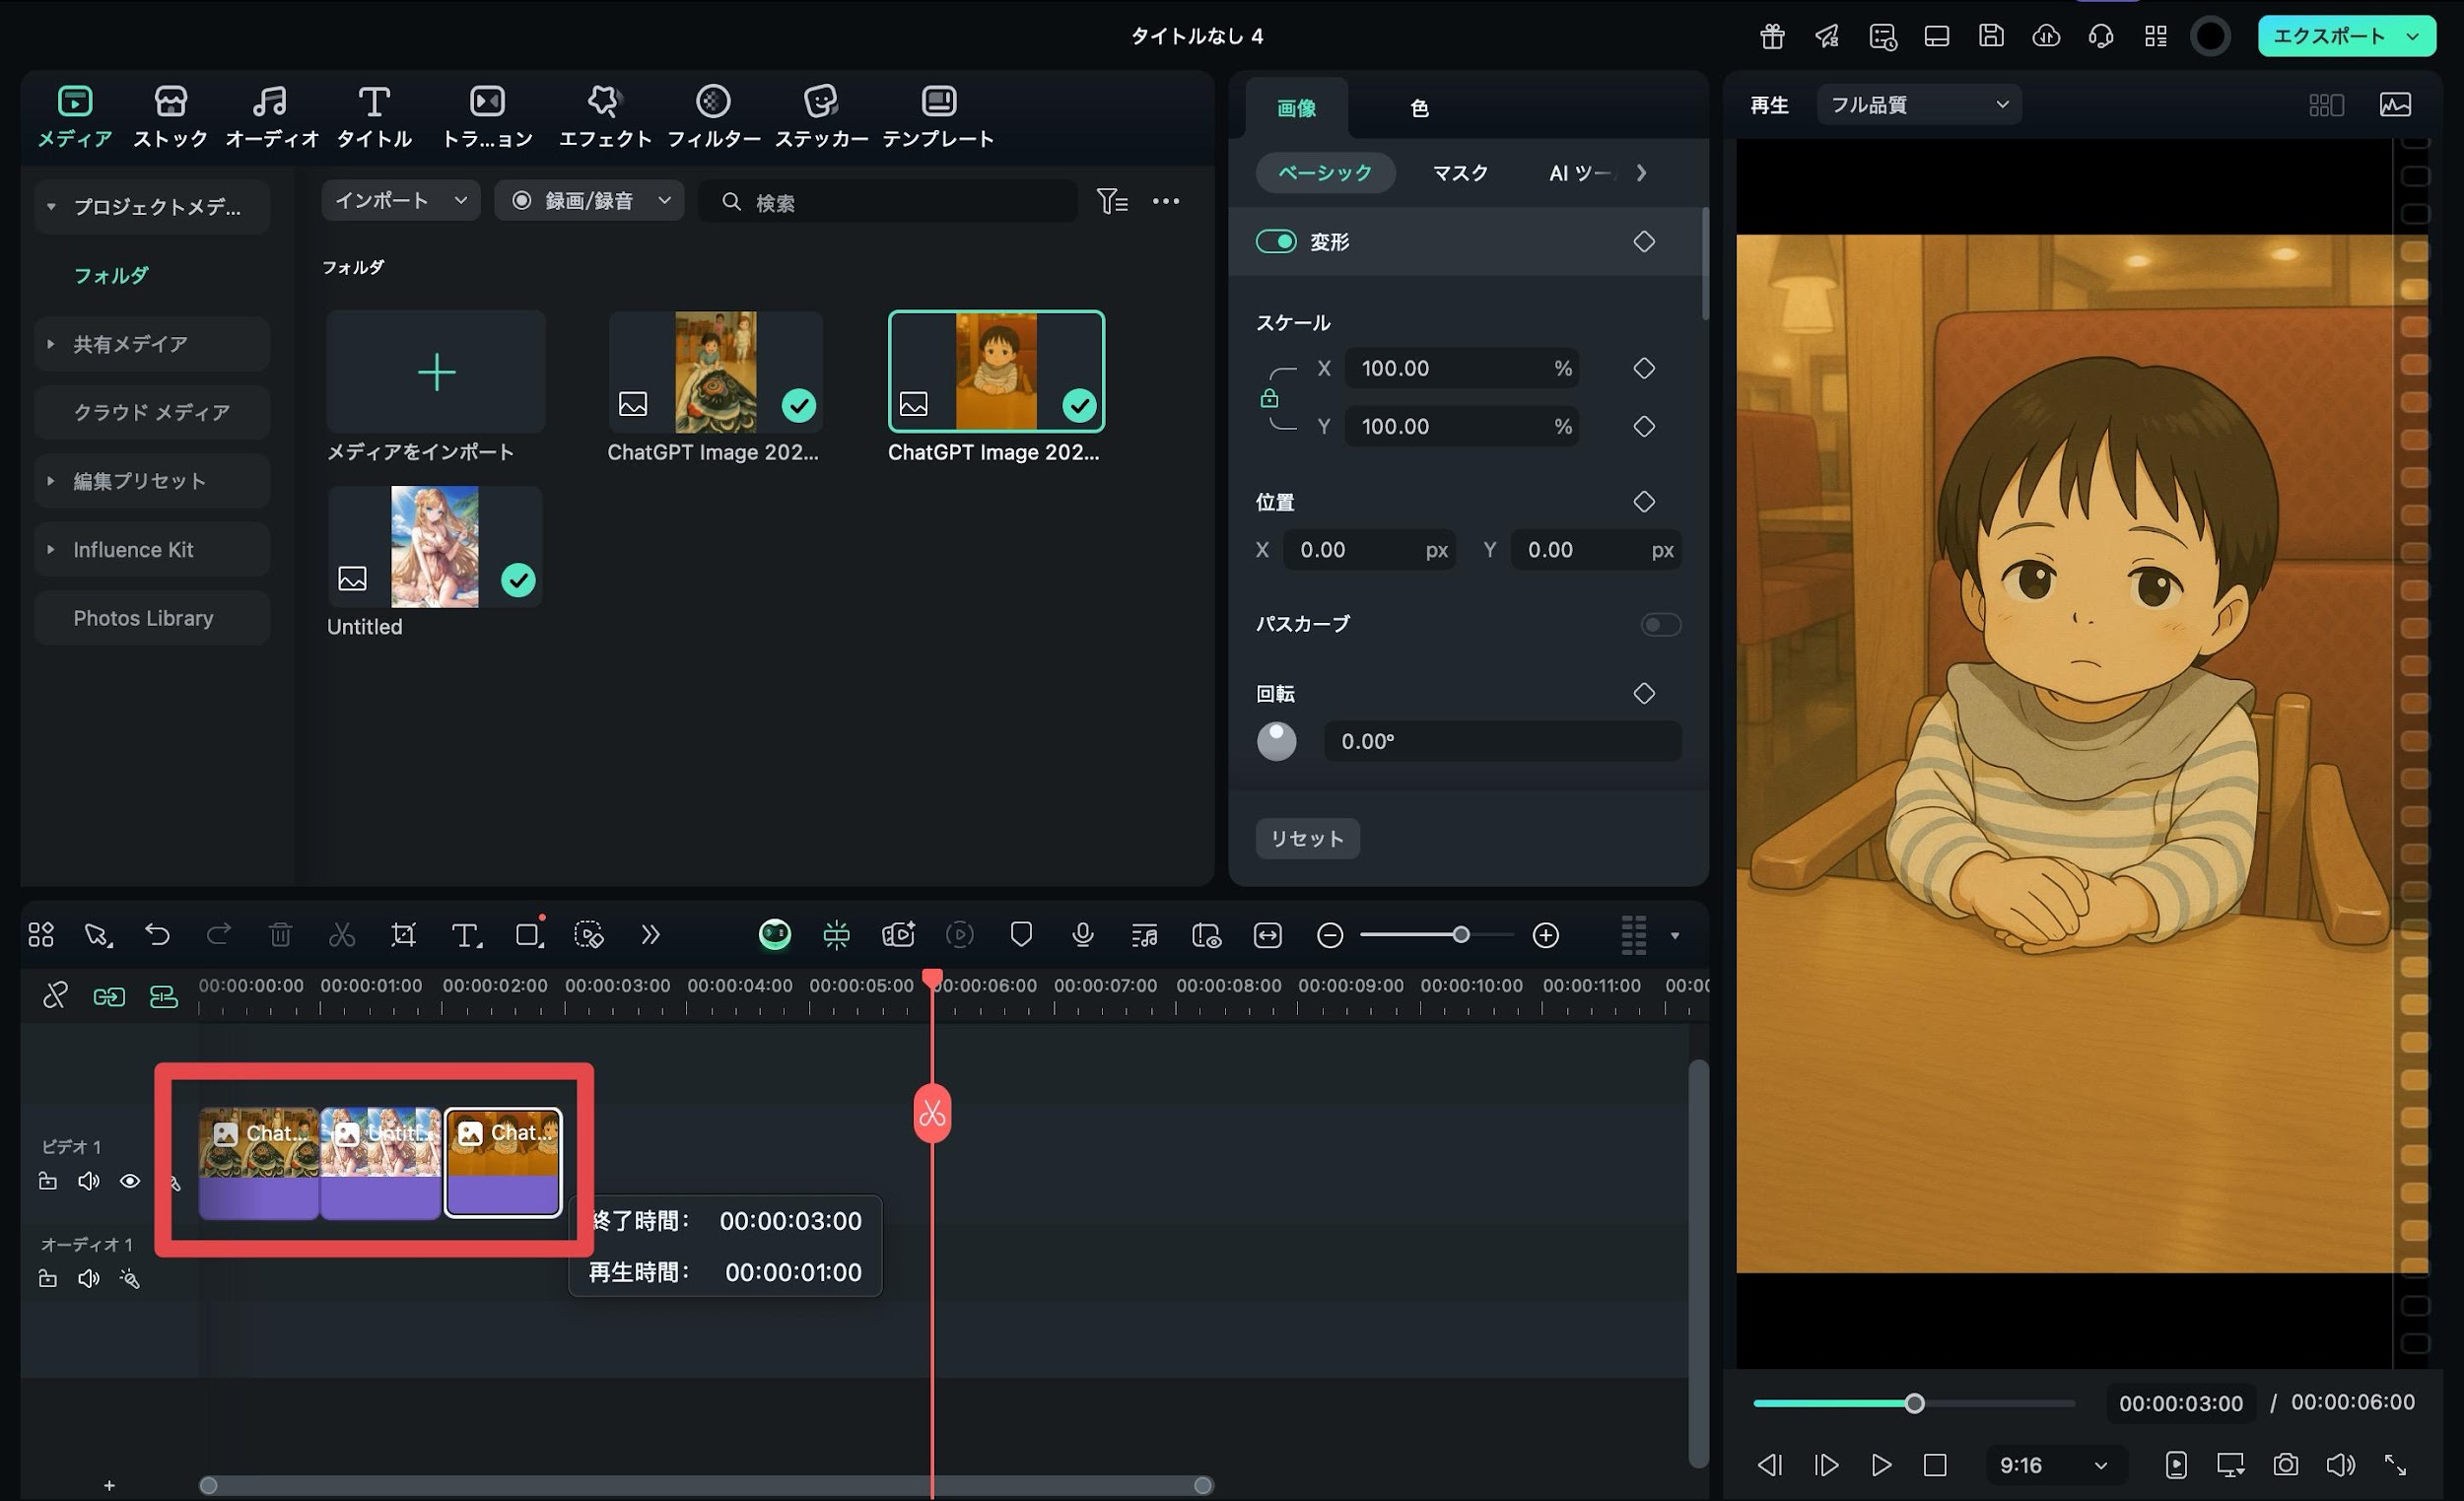
Task: Click the play button in preview
Action: coord(1880,1465)
